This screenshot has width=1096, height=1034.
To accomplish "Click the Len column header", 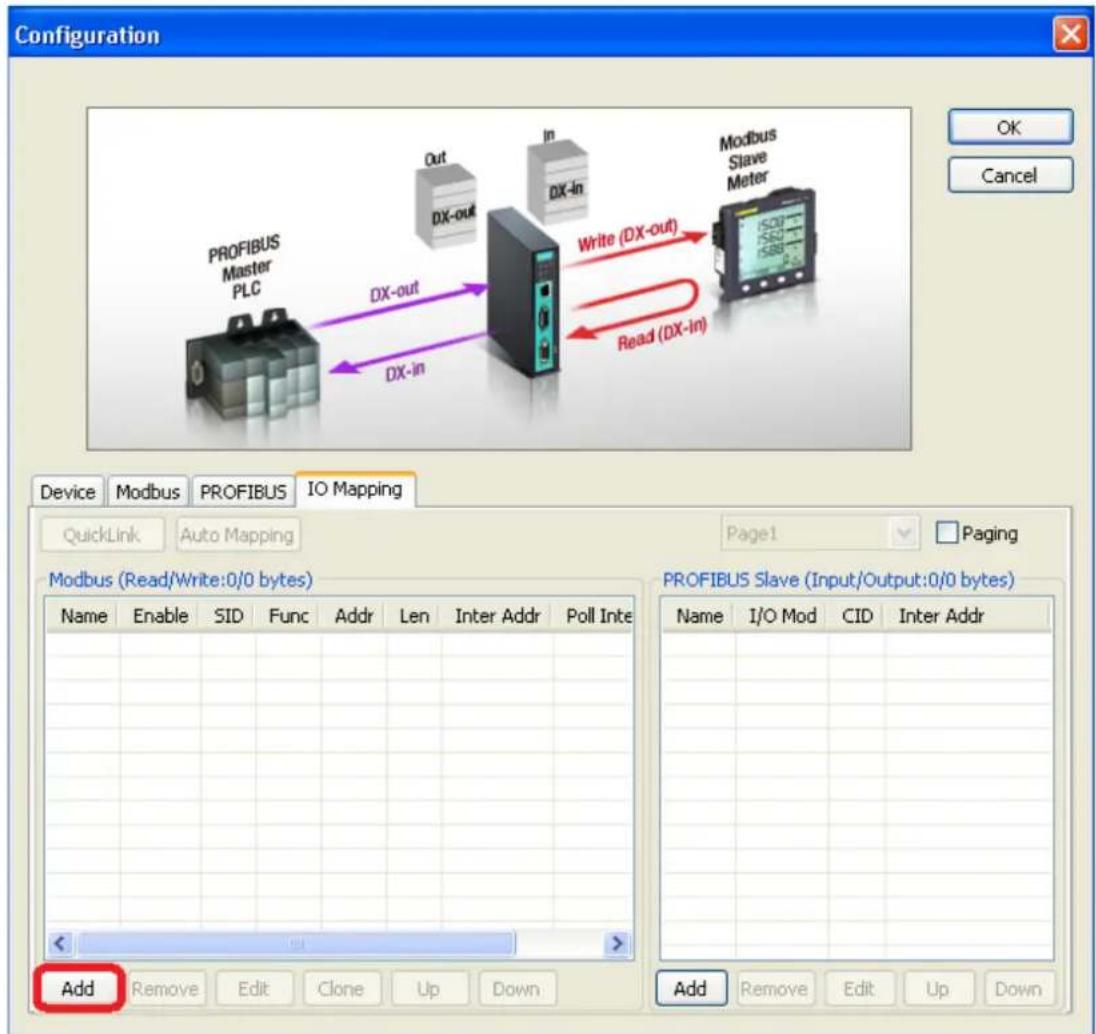I will click(x=414, y=616).
